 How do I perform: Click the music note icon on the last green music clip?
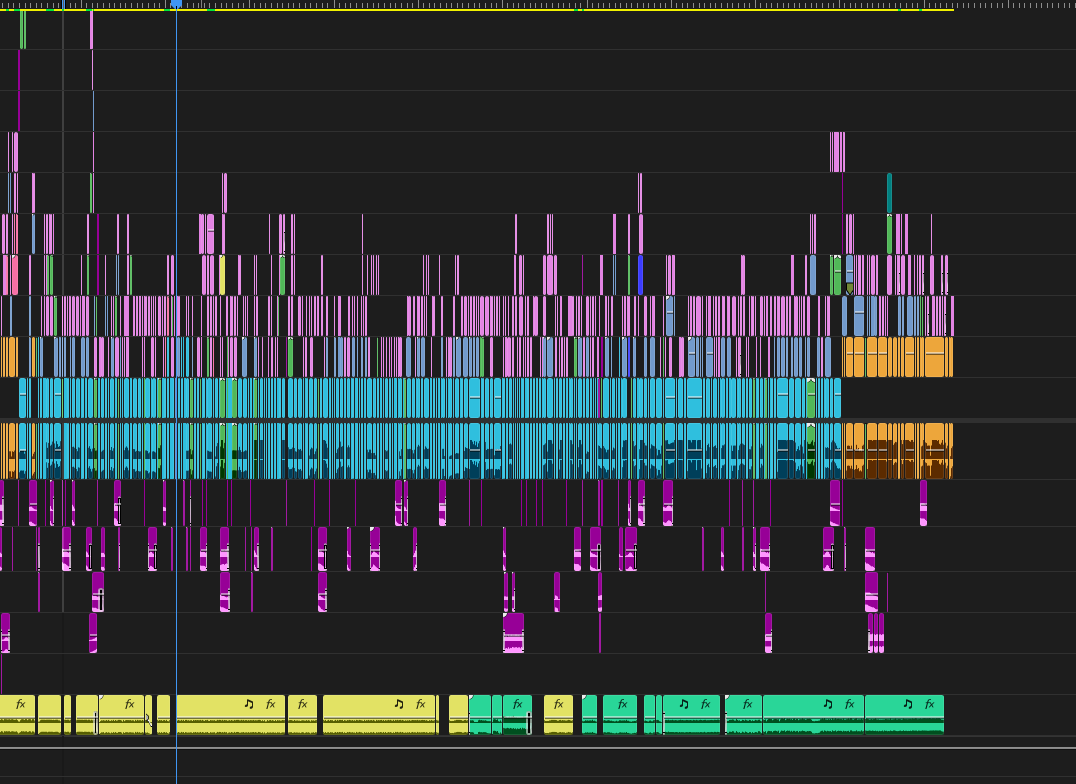(x=908, y=704)
